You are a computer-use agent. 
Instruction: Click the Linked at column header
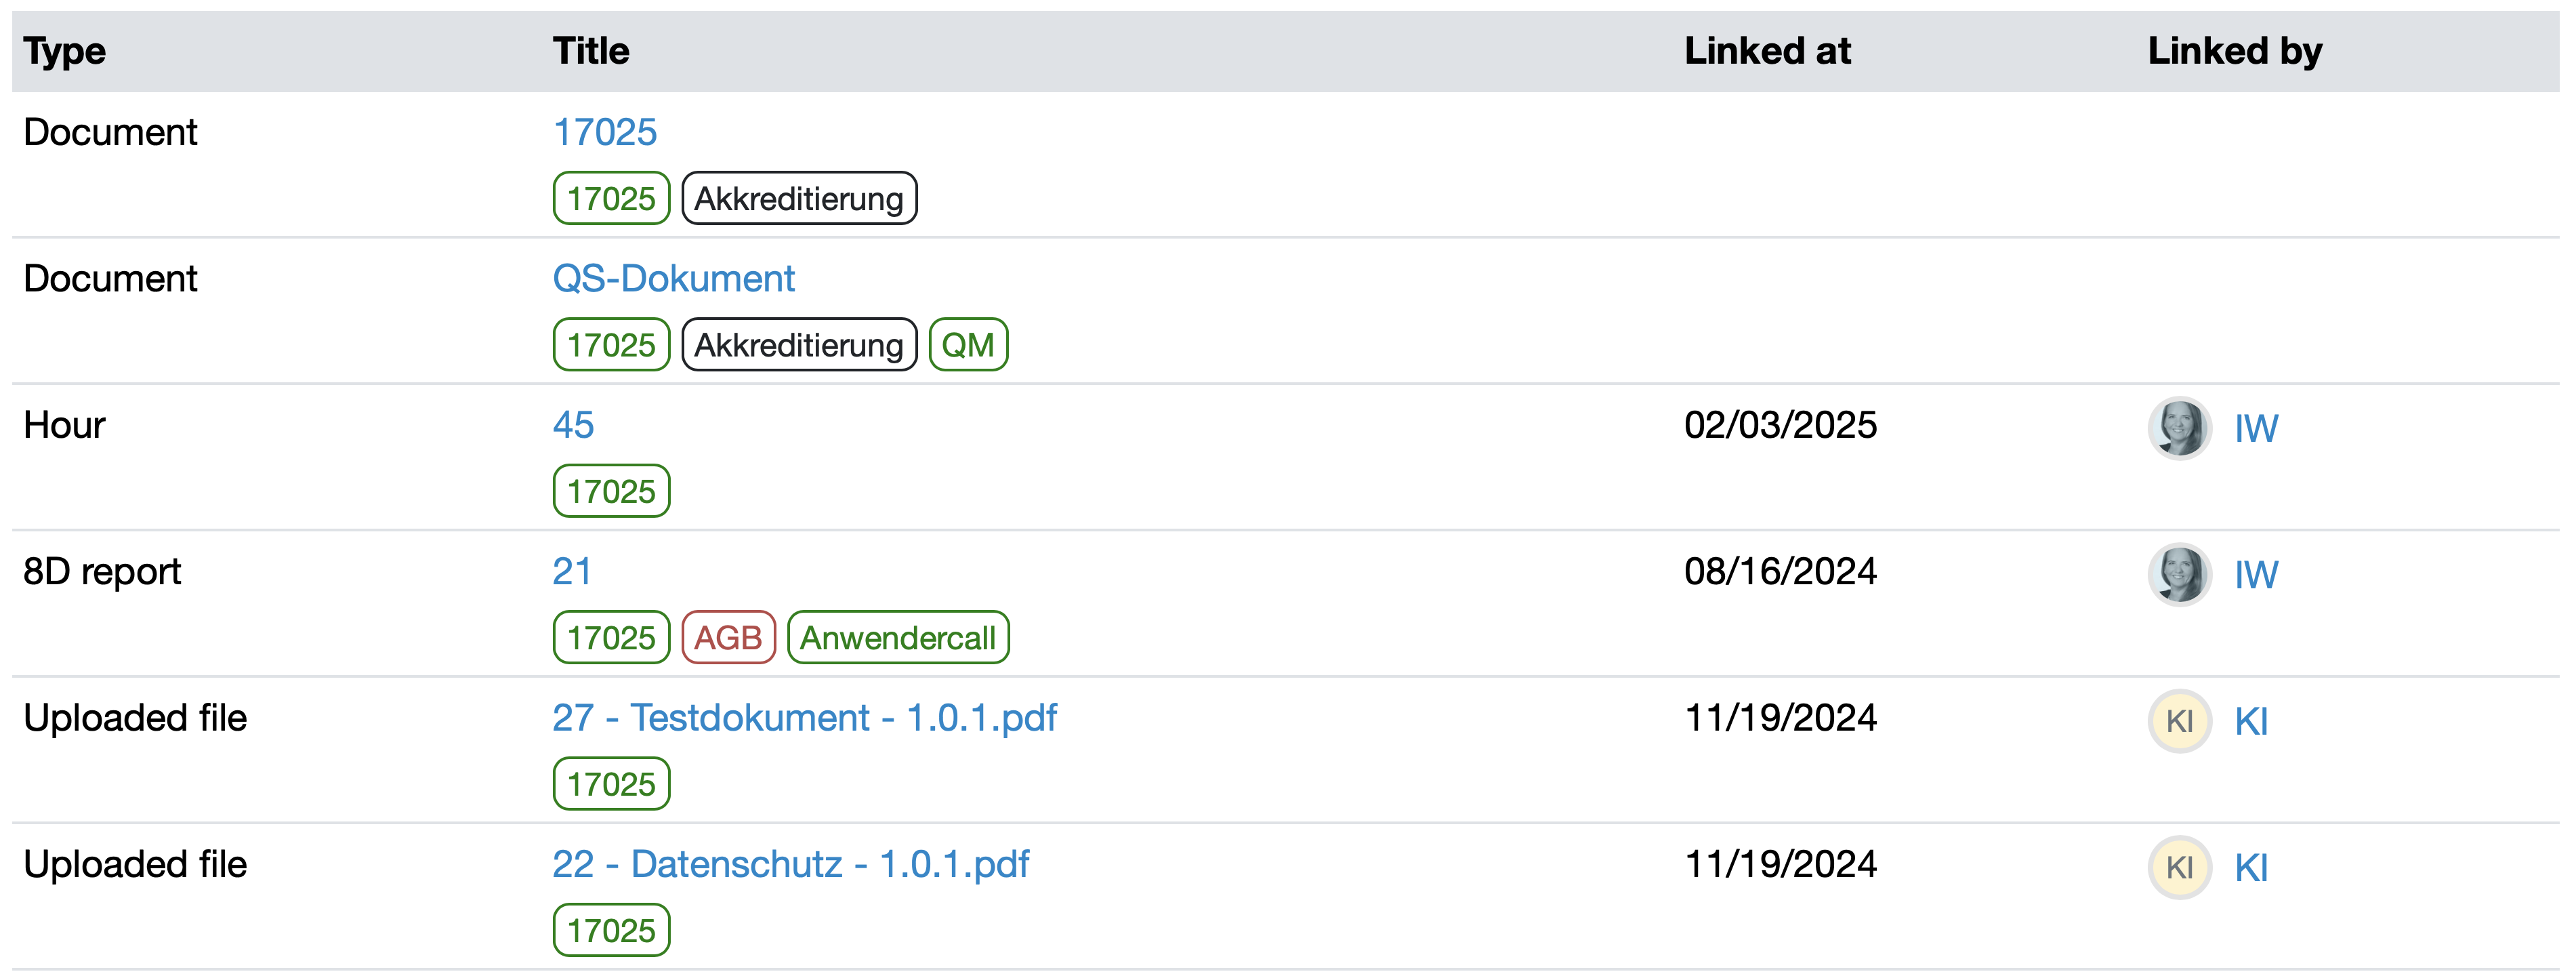pos(1767,51)
